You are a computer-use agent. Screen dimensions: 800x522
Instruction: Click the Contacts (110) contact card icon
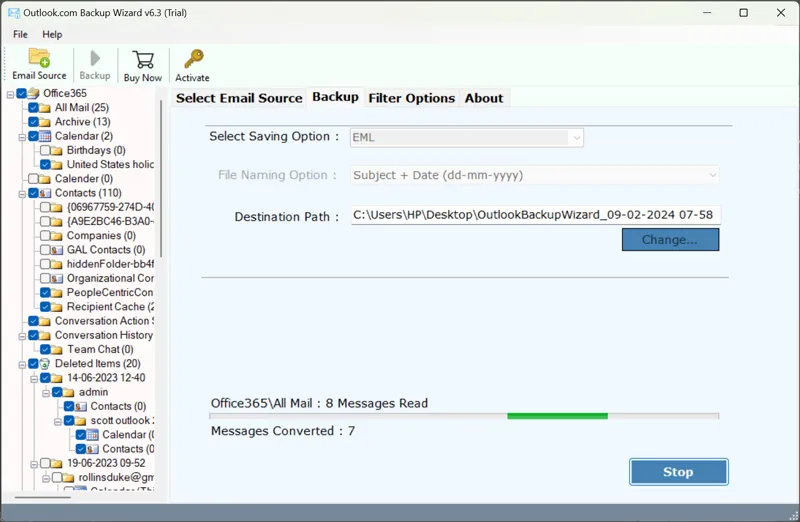(45, 193)
